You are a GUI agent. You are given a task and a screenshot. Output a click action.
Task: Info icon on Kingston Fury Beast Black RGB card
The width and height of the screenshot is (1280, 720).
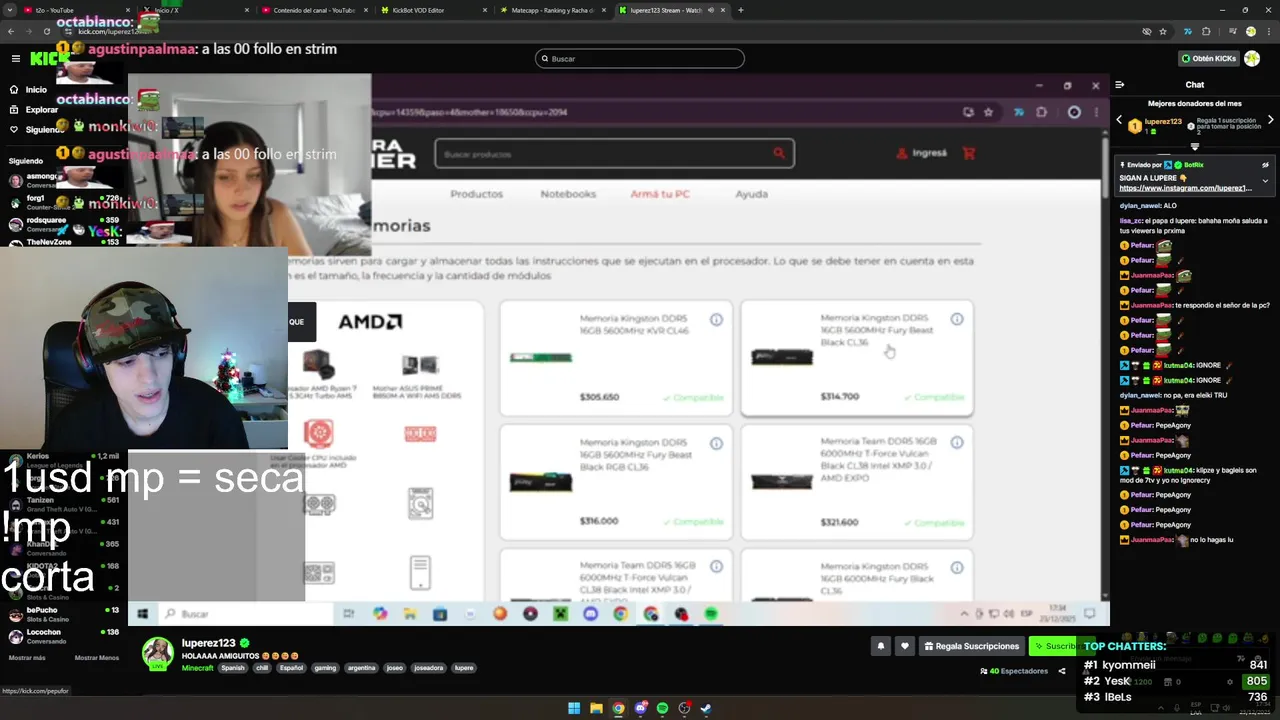click(716, 444)
